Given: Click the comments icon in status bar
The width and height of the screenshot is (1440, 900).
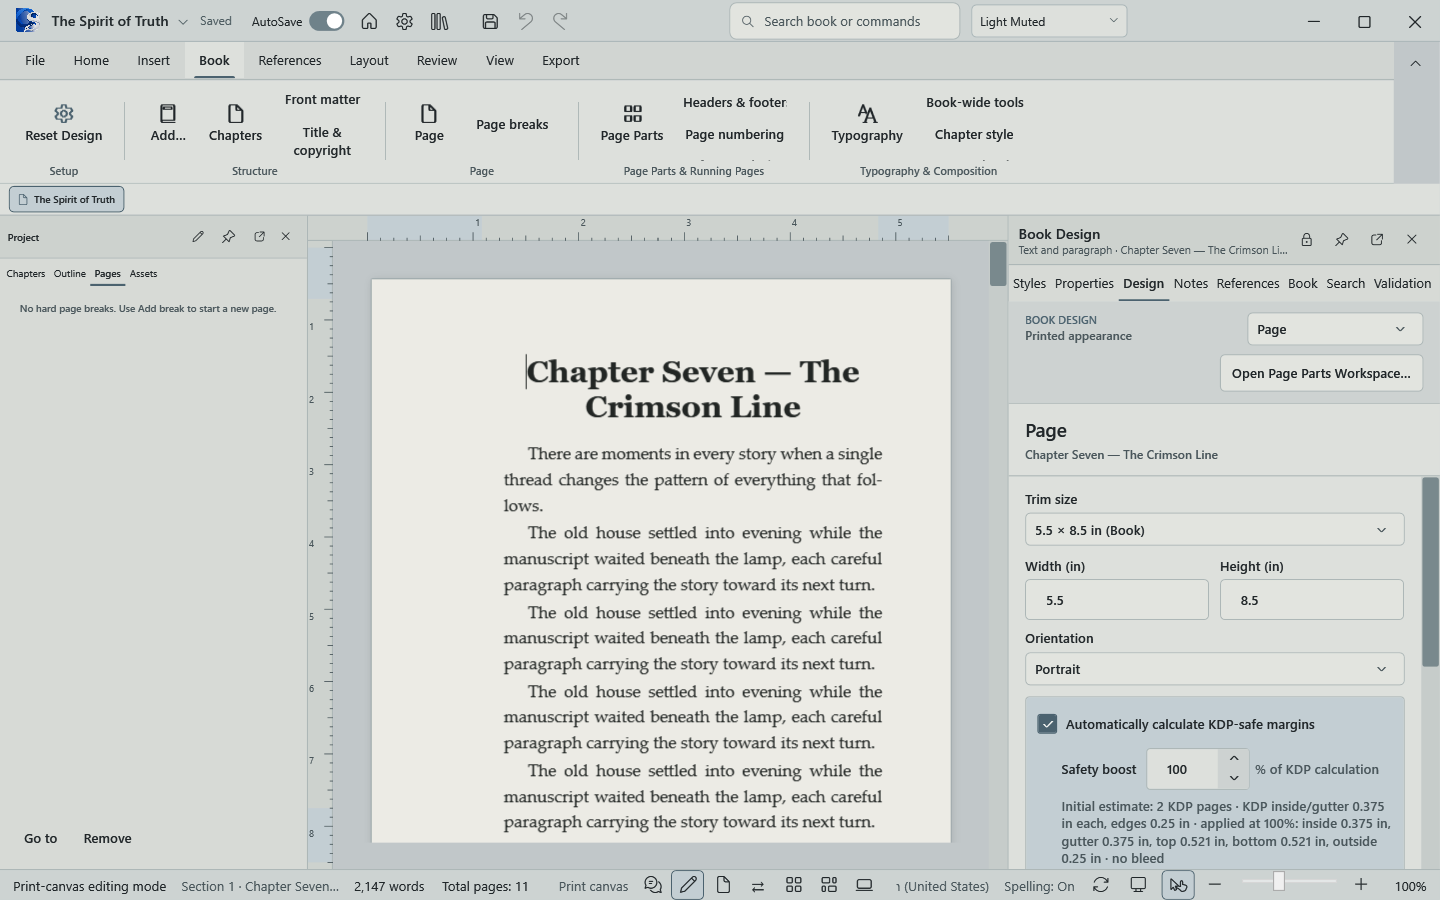Looking at the screenshot, I should point(653,885).
